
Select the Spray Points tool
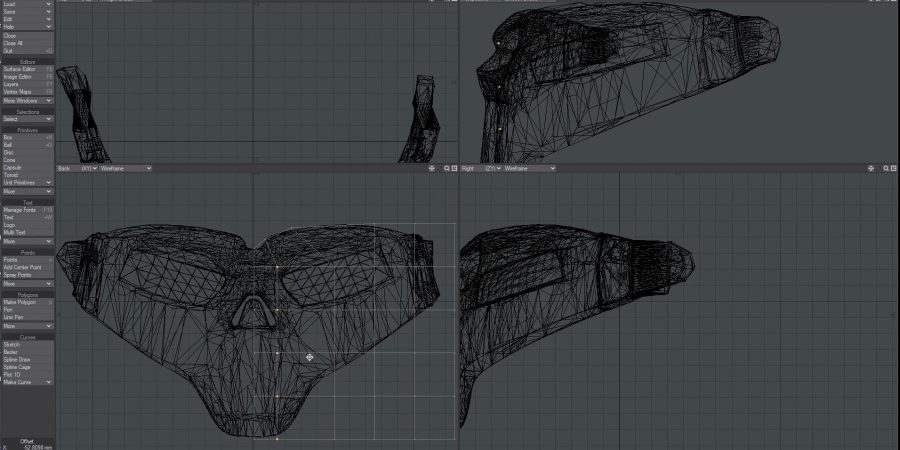pyautogui.click(x=27, y=275)
